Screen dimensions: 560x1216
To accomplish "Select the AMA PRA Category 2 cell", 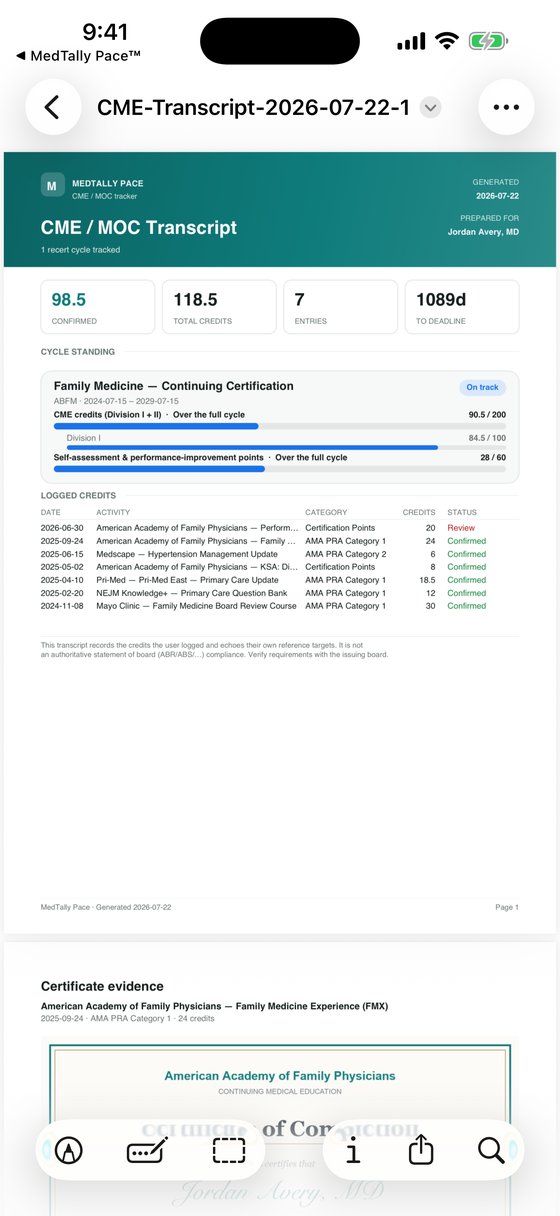I will (345, 554).
